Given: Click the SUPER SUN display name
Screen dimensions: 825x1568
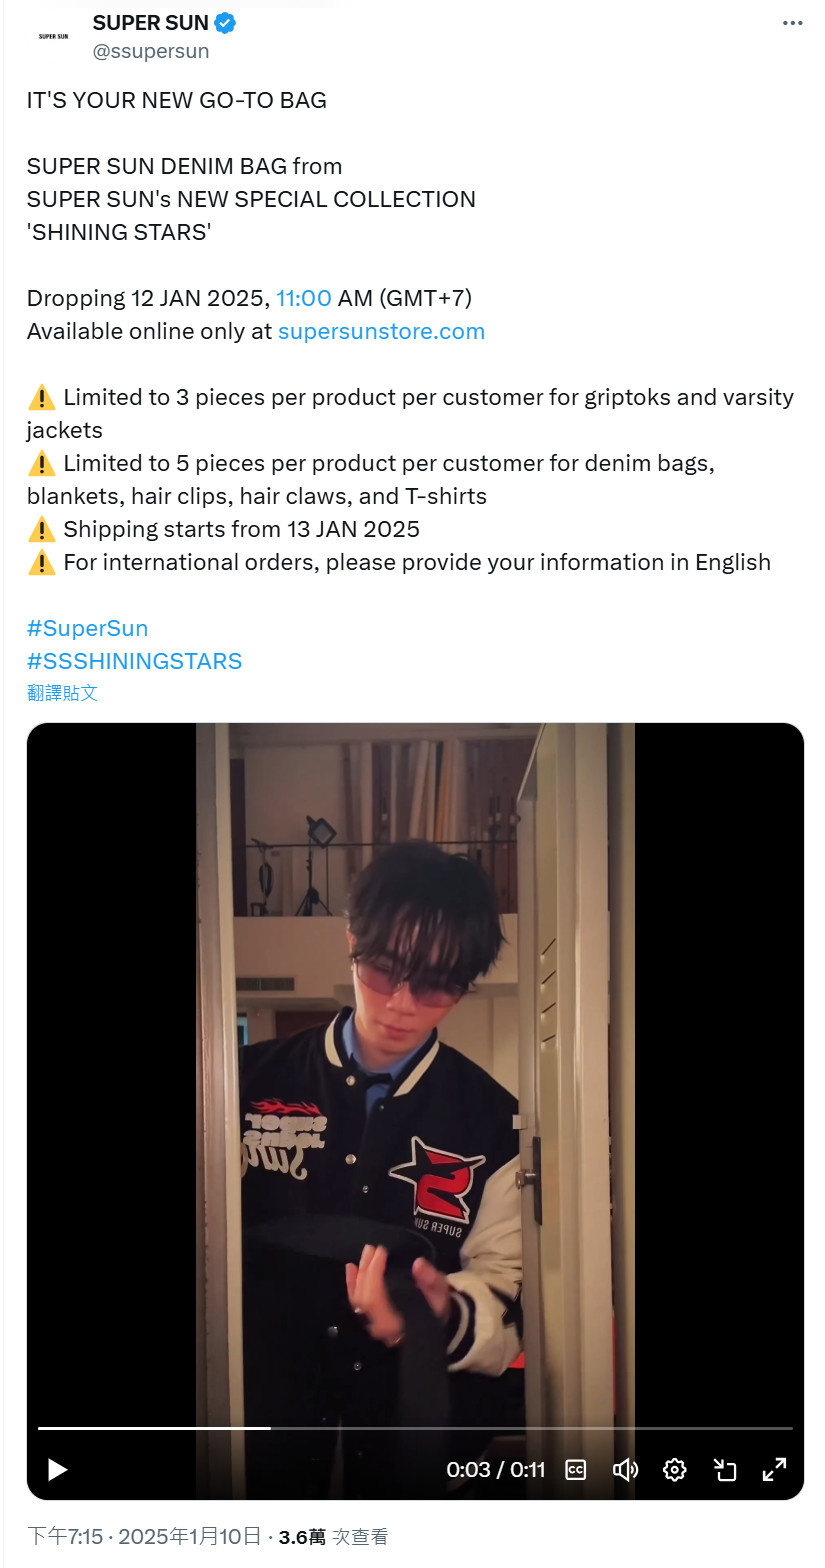Looking at the screenshot, I should point(150,22).
